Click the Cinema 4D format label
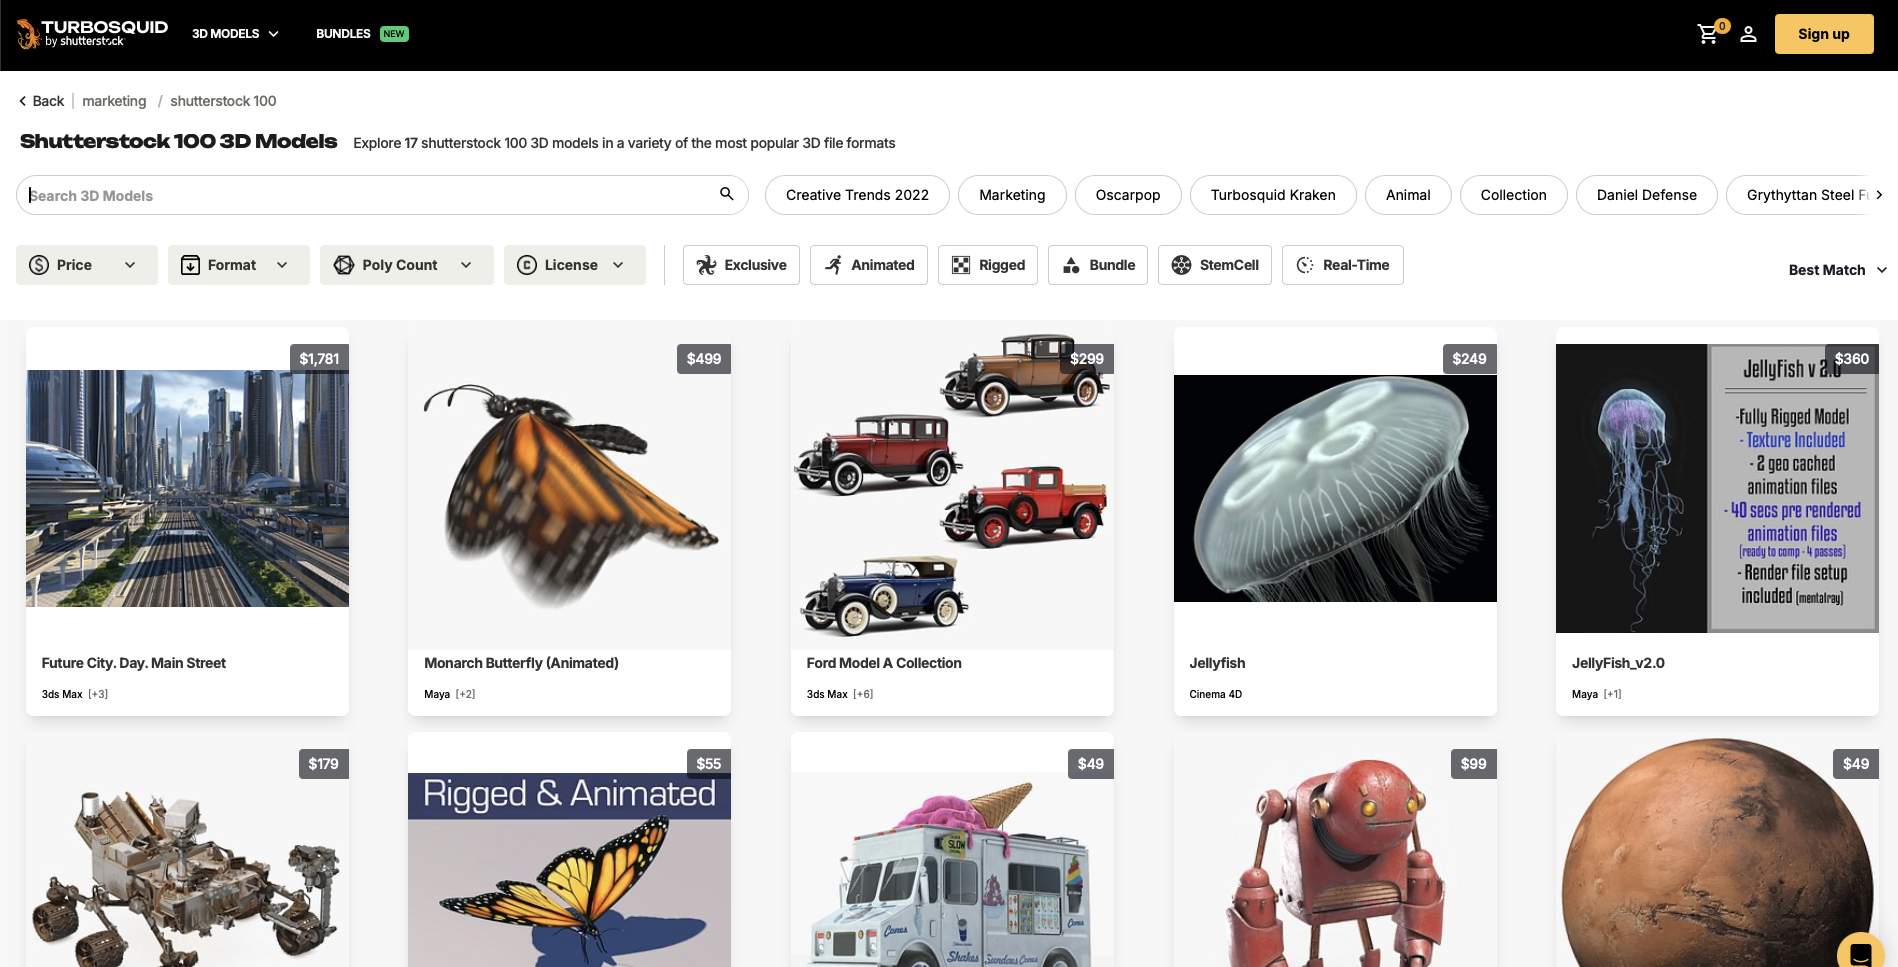1898x967 pixels. (1215, 694)
